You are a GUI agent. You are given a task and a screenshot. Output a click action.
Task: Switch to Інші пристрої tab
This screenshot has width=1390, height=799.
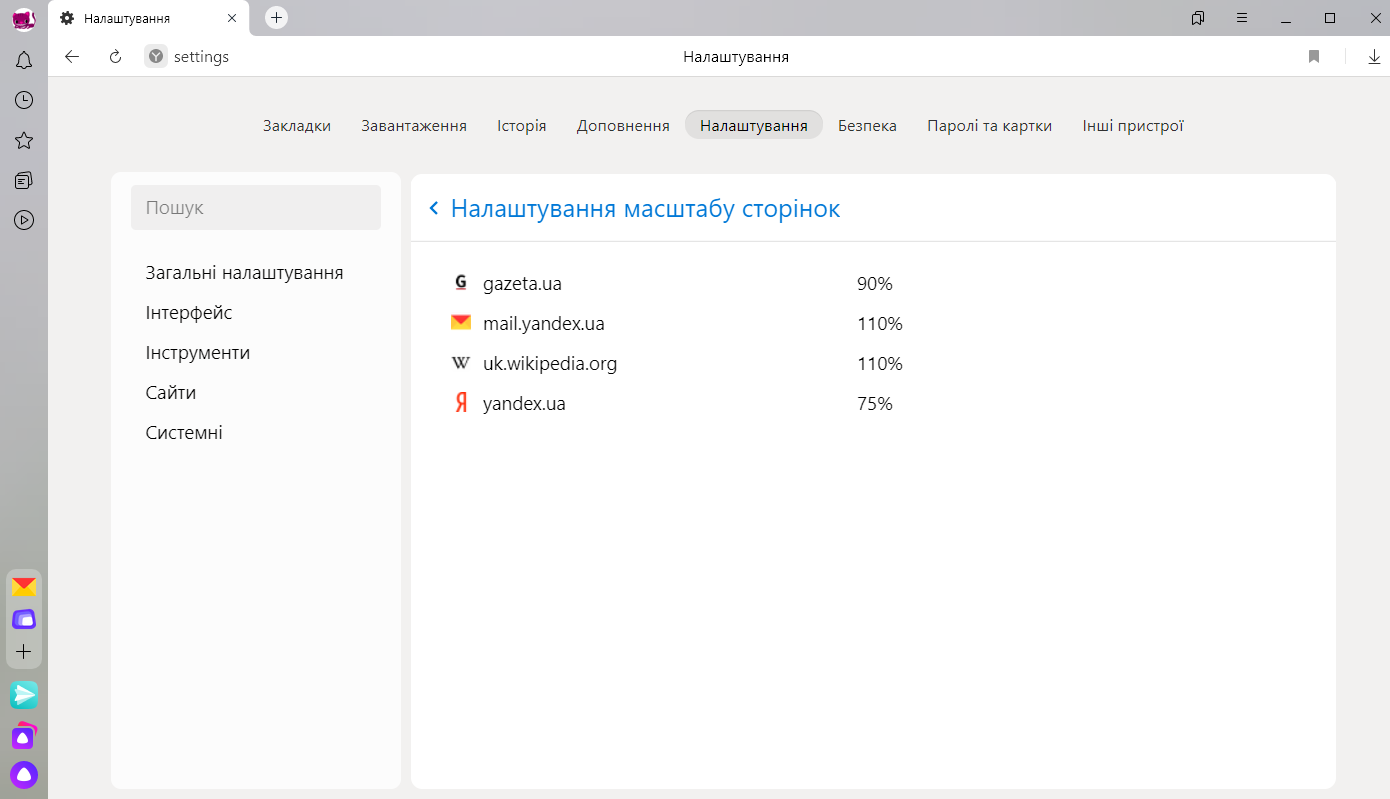[1133, 125]
